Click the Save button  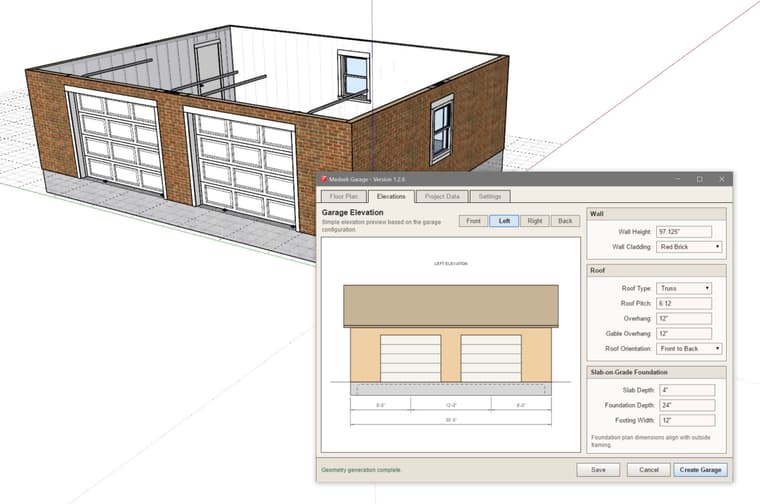coord(598,470)
